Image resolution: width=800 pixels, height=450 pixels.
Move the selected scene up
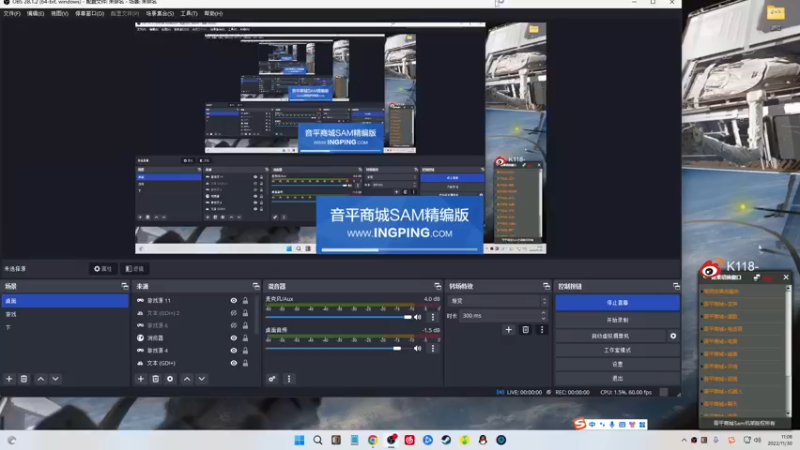(x=41, y=379)
